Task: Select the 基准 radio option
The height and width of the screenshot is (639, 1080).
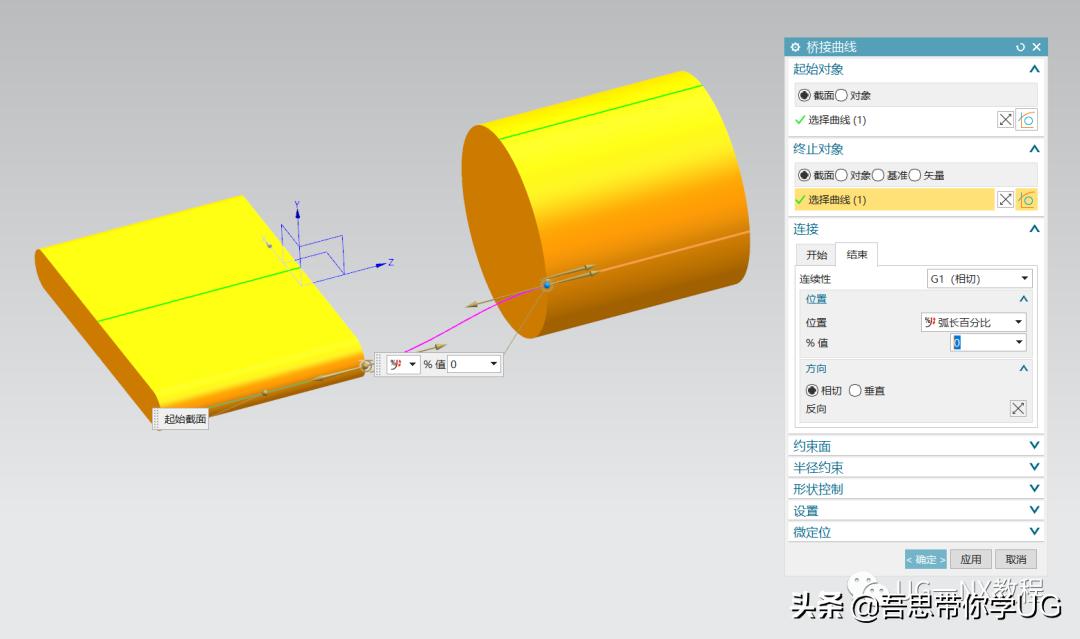Action: tap(878, 175)
